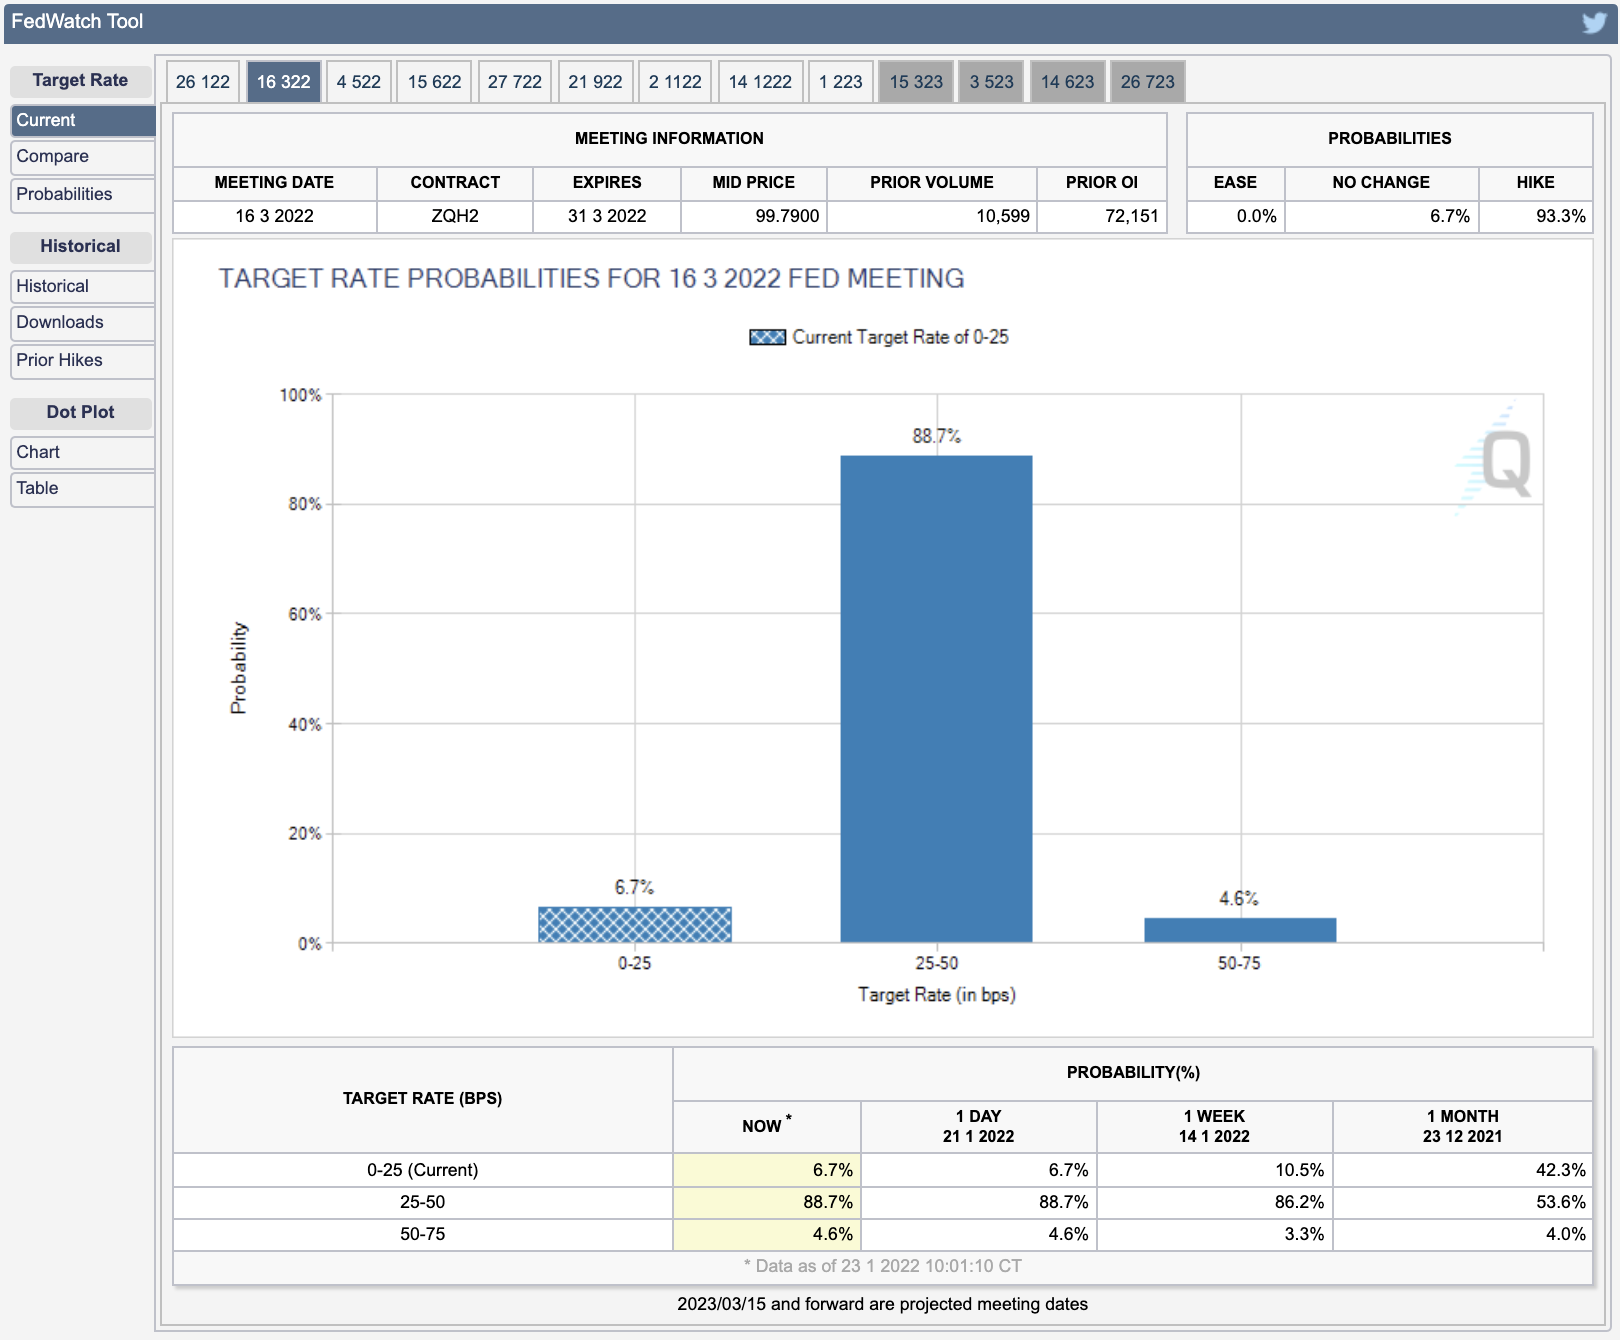1620x1340 pixels.
Task: Click the 1 MONTH 42.3% cell
Action: pyautogui.click(x=1463, y=1170)
